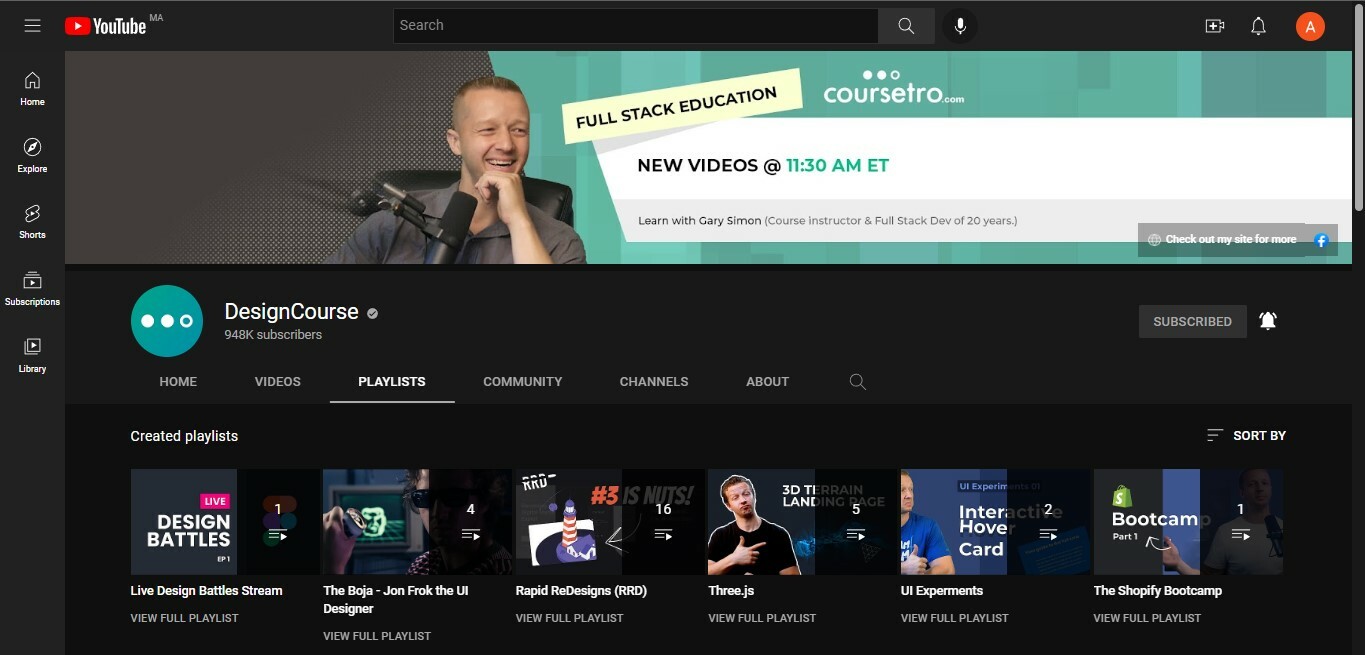This screenshot has height=655, width=1365.
Task: Click 'The Boja - Jon Frok the UI Designer' title
Action: click(396, 600)
